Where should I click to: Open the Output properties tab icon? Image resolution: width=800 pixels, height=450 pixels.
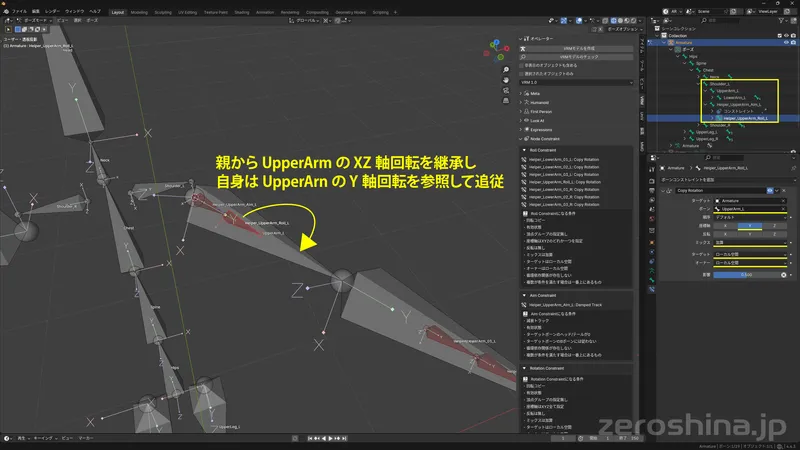pyautogui.click(x=652, y=190)
